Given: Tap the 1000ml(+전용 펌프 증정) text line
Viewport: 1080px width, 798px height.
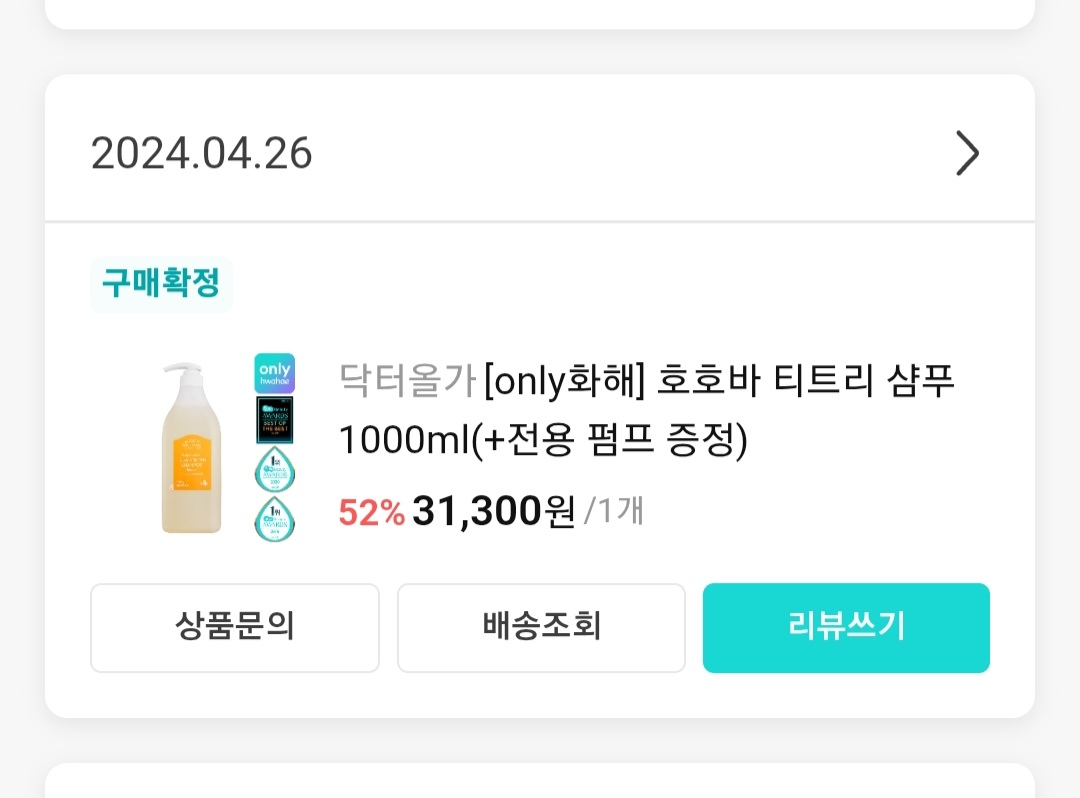Looking at the screenshot, I should (x=543, y=440).
